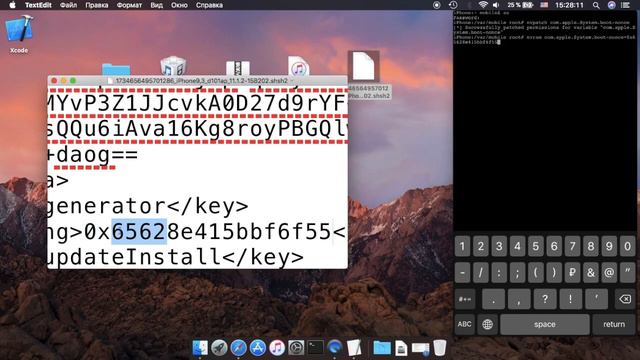
Task: Click the terminal command line area
Action: [x=544, y=40]
